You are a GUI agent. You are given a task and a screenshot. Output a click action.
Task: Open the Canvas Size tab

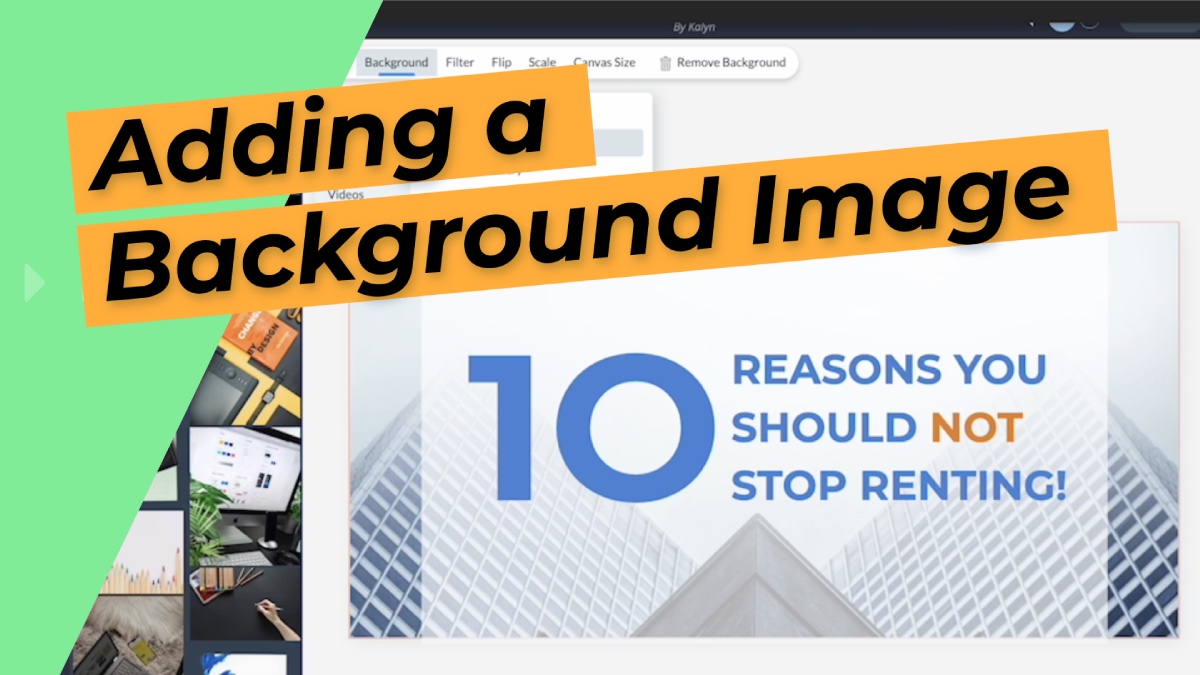605,62
